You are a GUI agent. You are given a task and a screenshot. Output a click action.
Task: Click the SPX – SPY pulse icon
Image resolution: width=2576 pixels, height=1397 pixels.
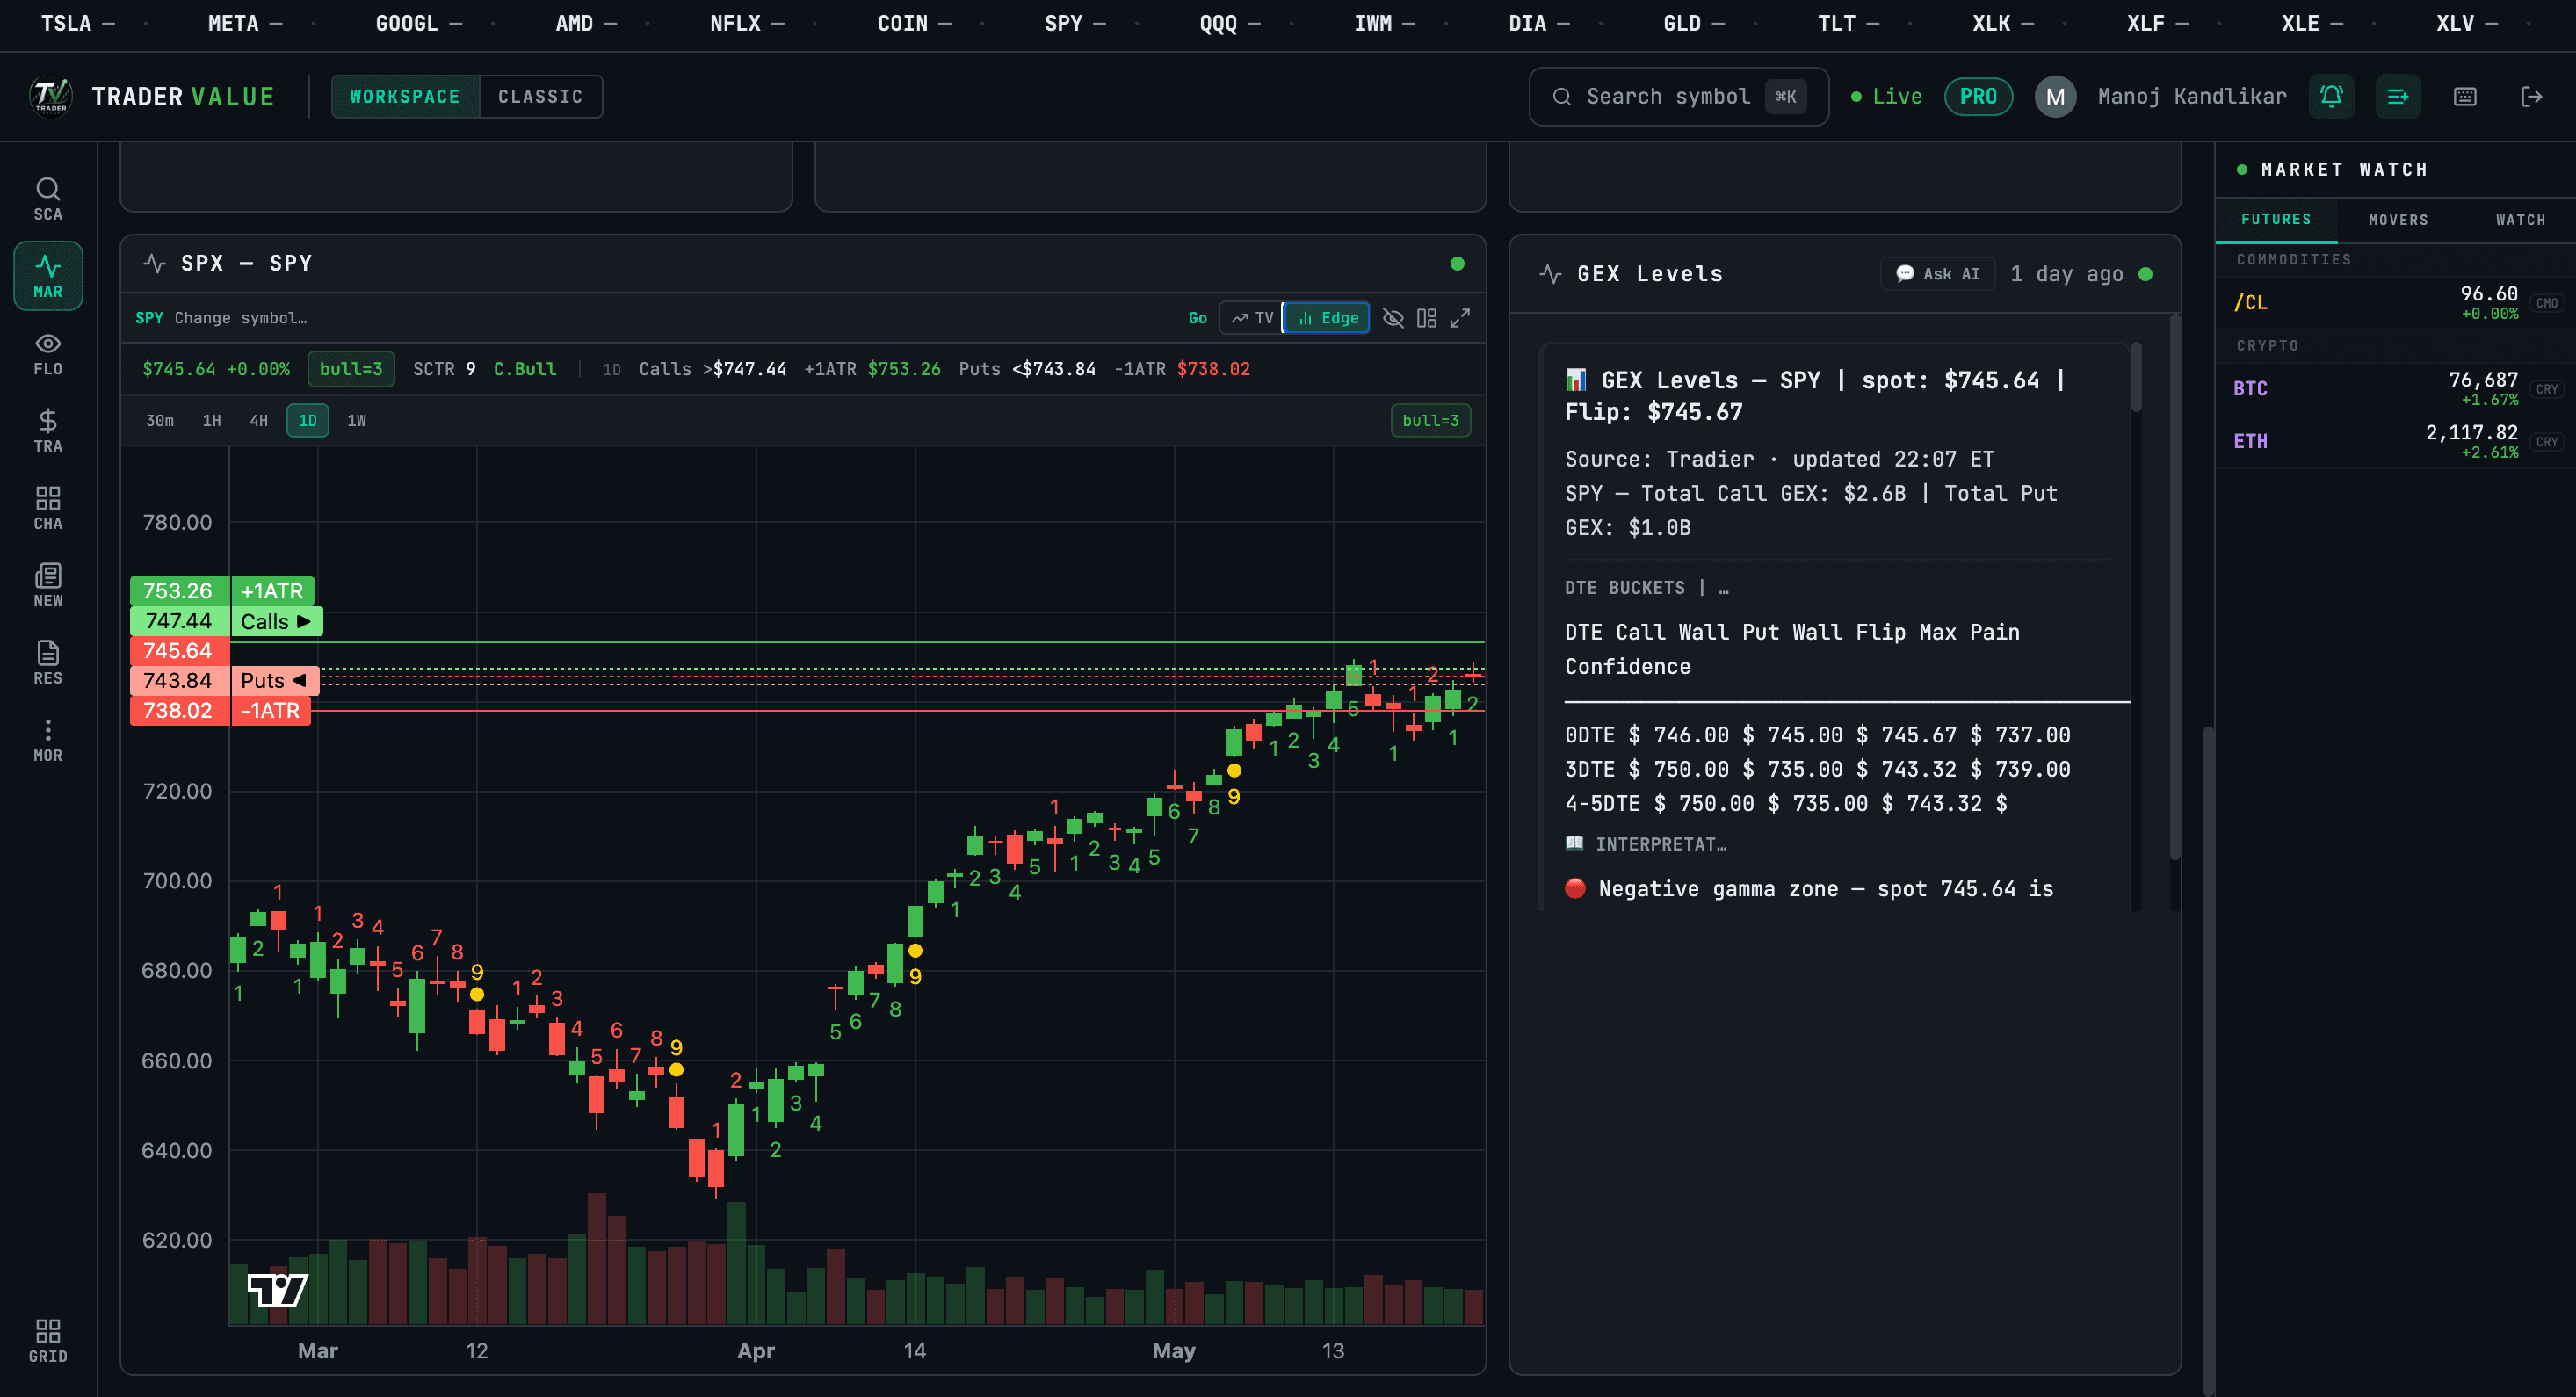(154, 263)
